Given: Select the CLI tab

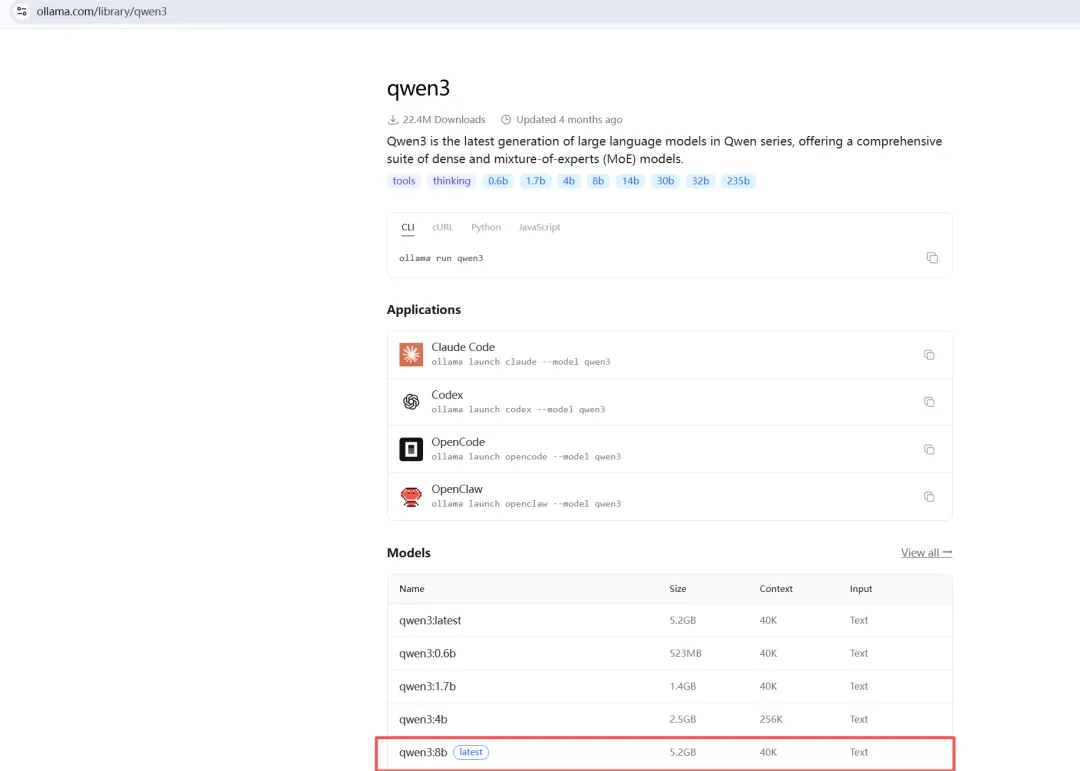Looking at the screenshot, I should pos(408,227).
